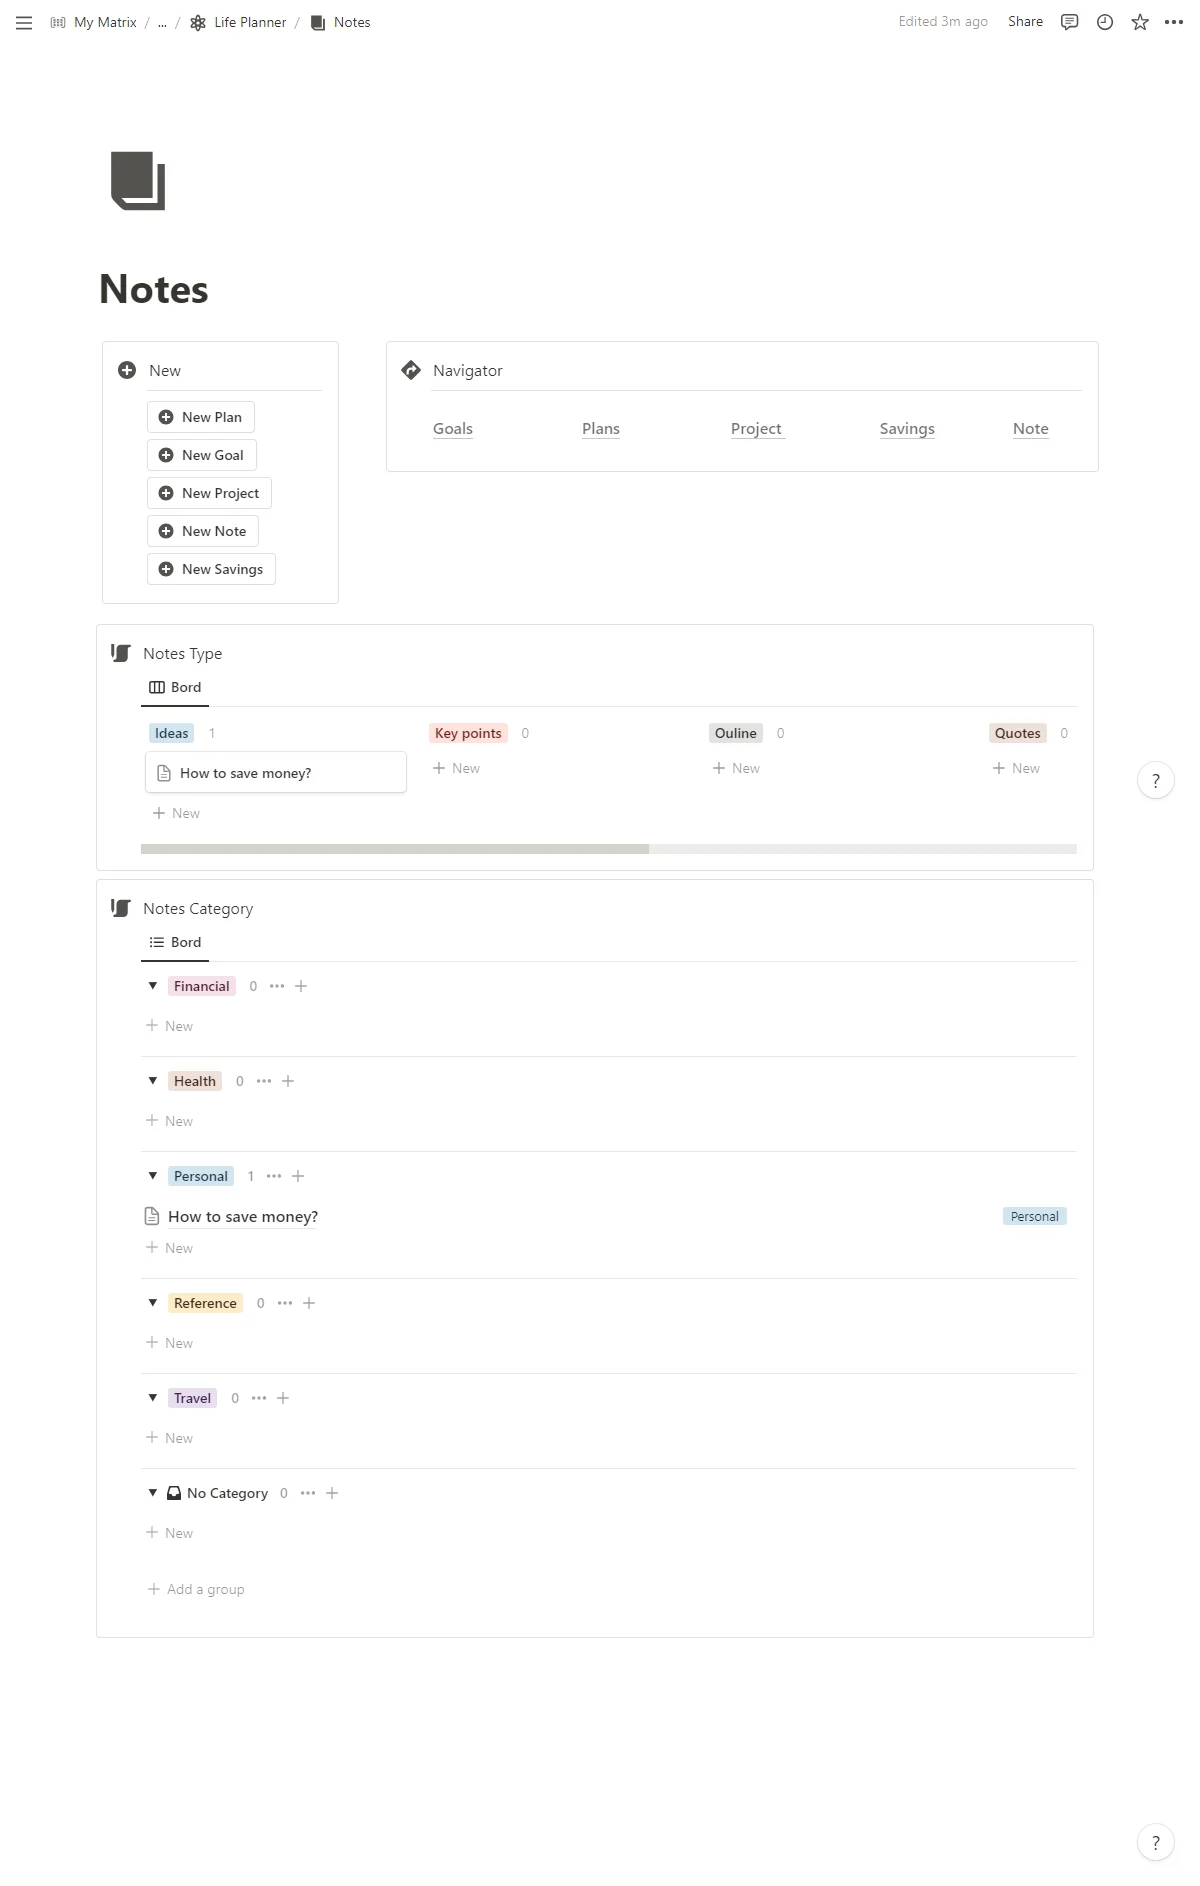Click the Share button

(1025, 22)
